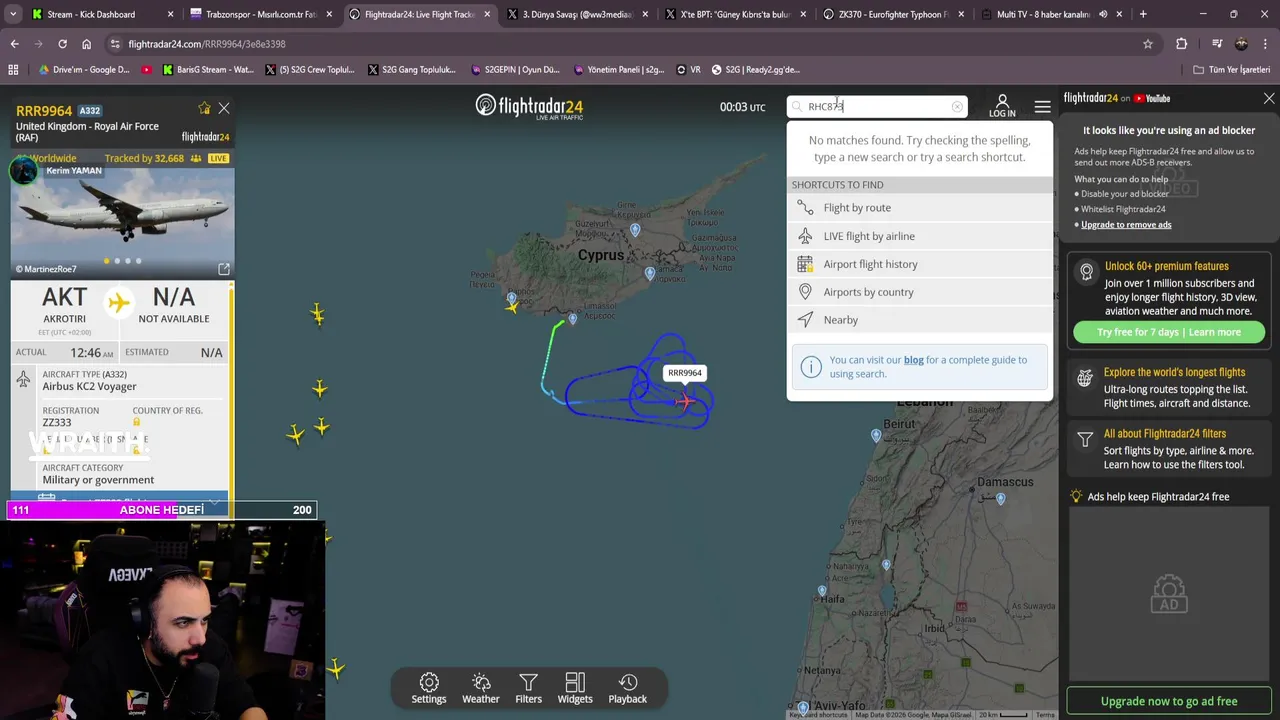Image resolution: width=1280 pixels, height=720 pixels.
Task: Open the LOG IN user icon
Action: coord(1002,106)
